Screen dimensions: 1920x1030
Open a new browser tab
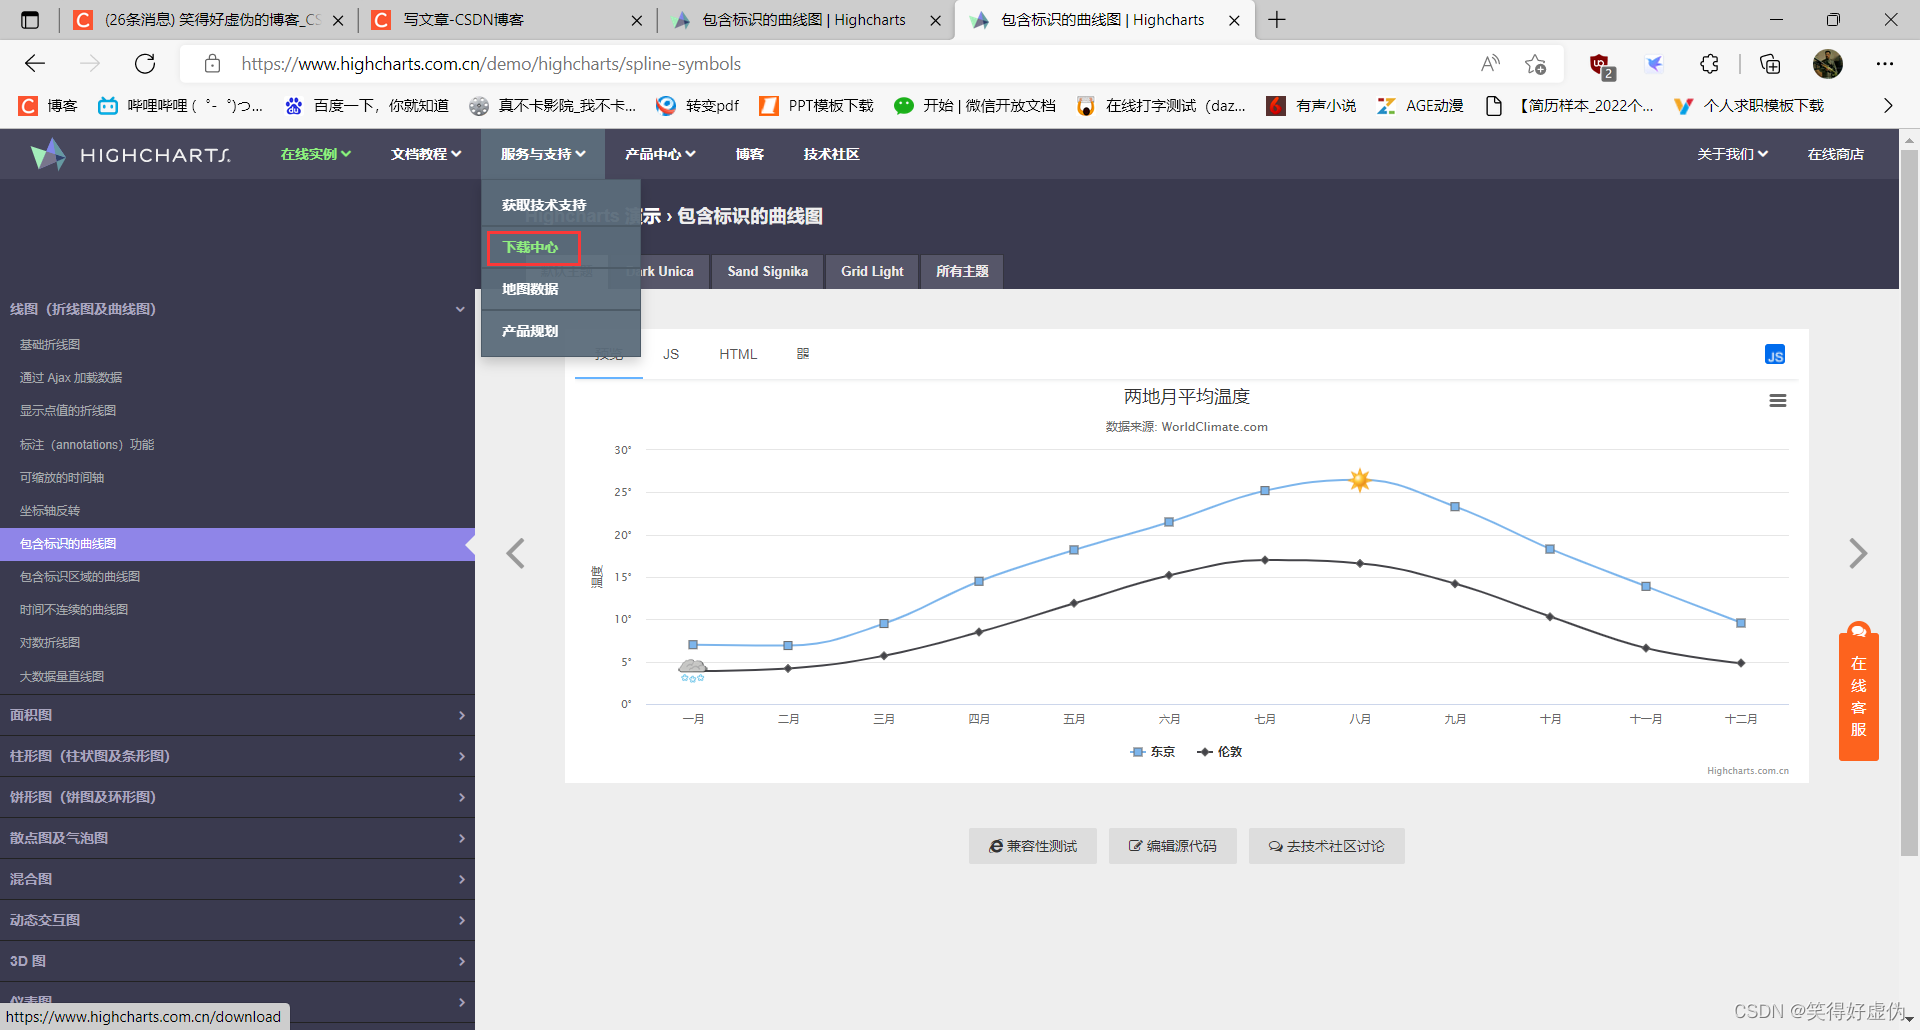tap(1277, 20)
